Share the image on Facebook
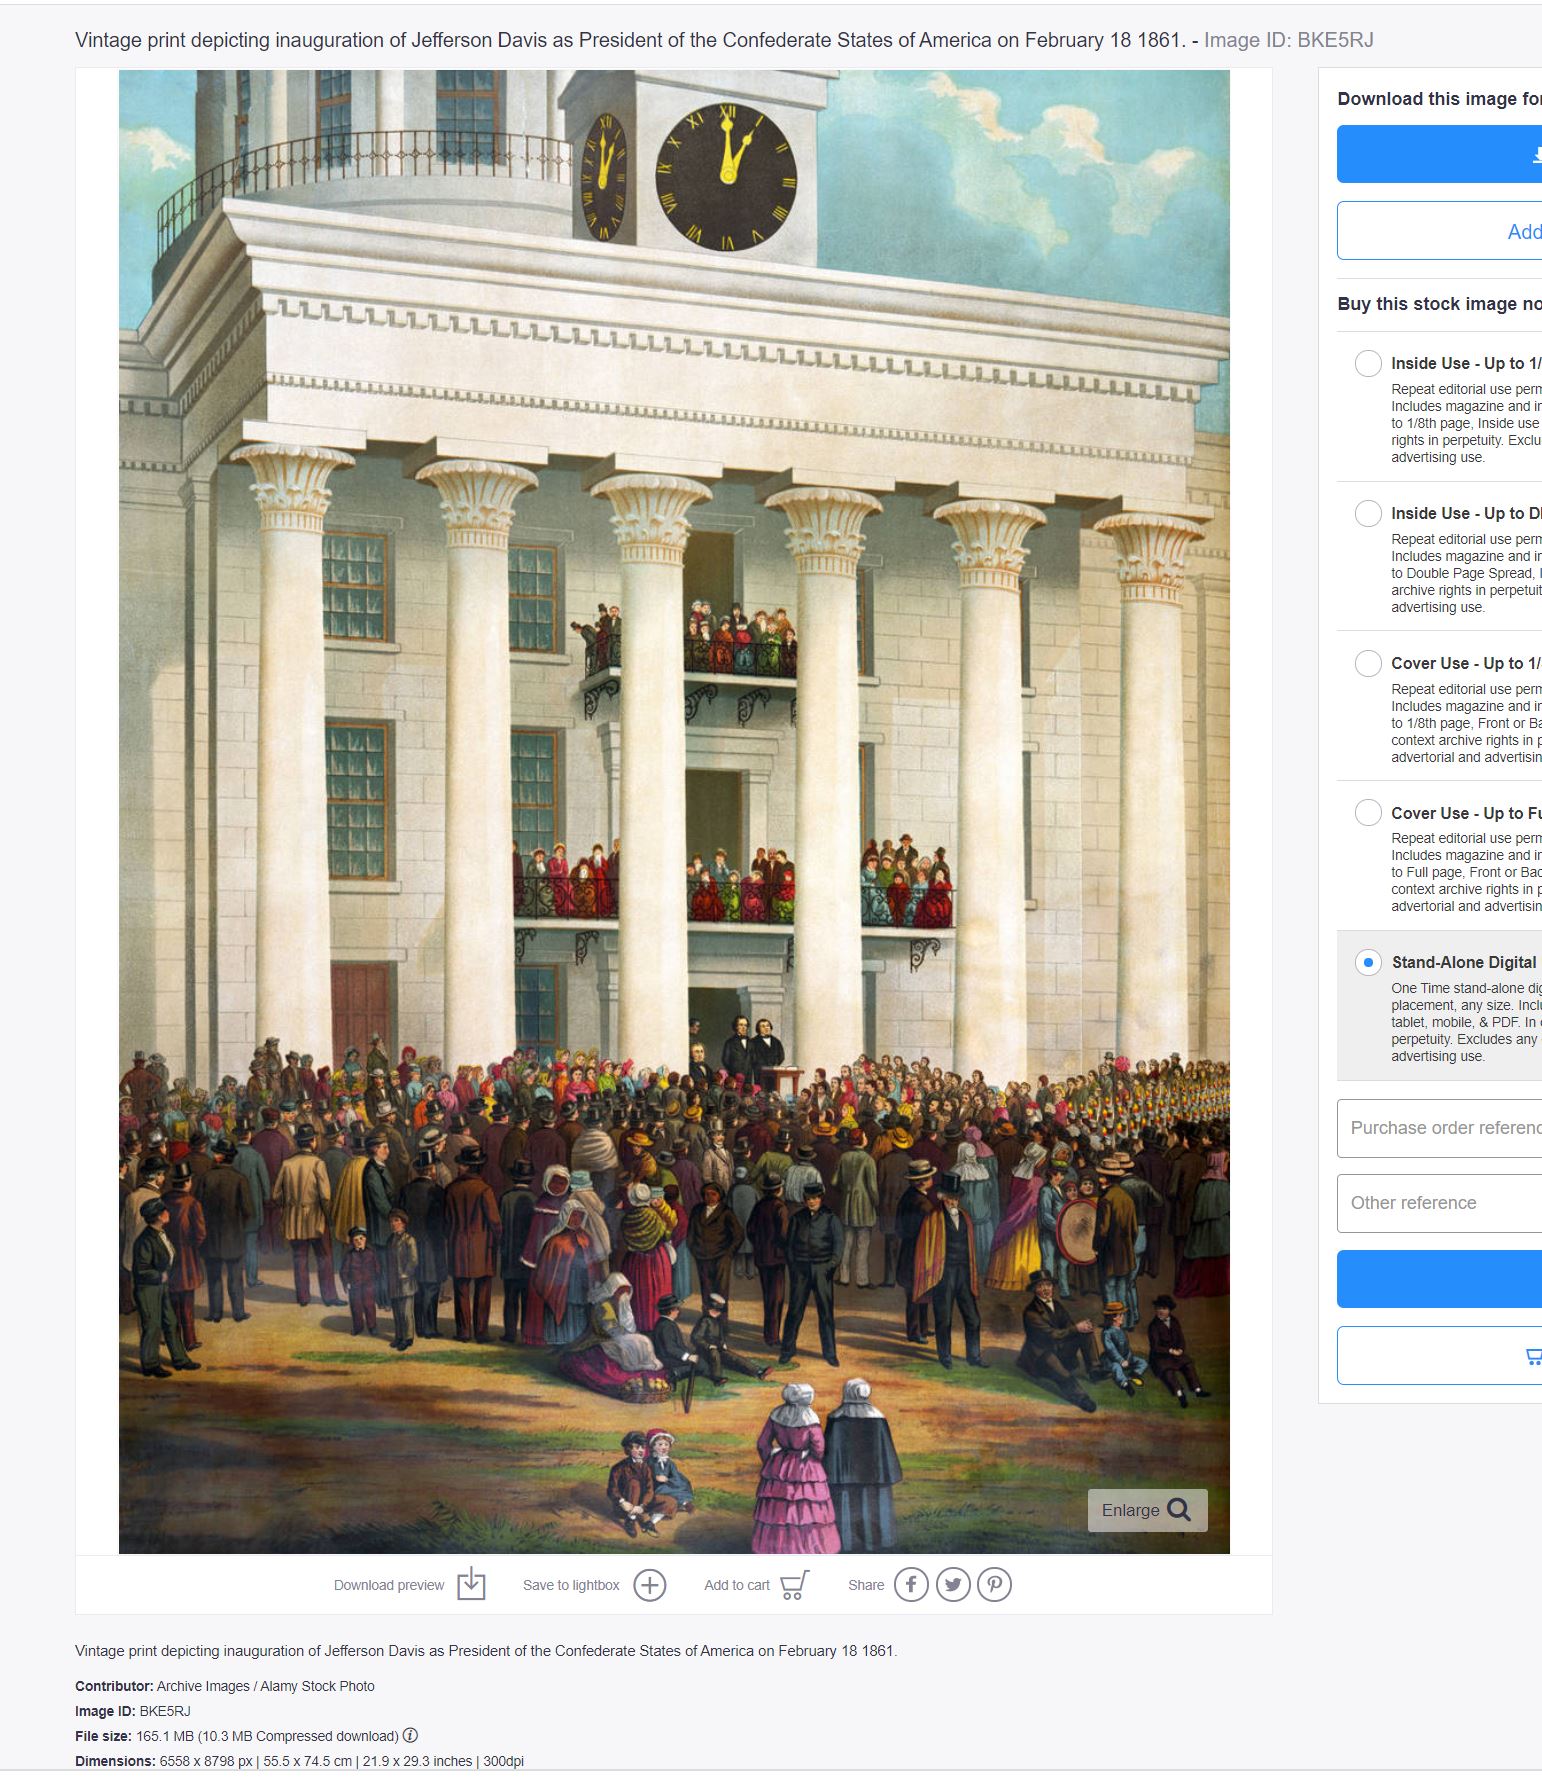Image resolution: width=1542 pixels, height=1789 pixels. tap(911, 1585)
